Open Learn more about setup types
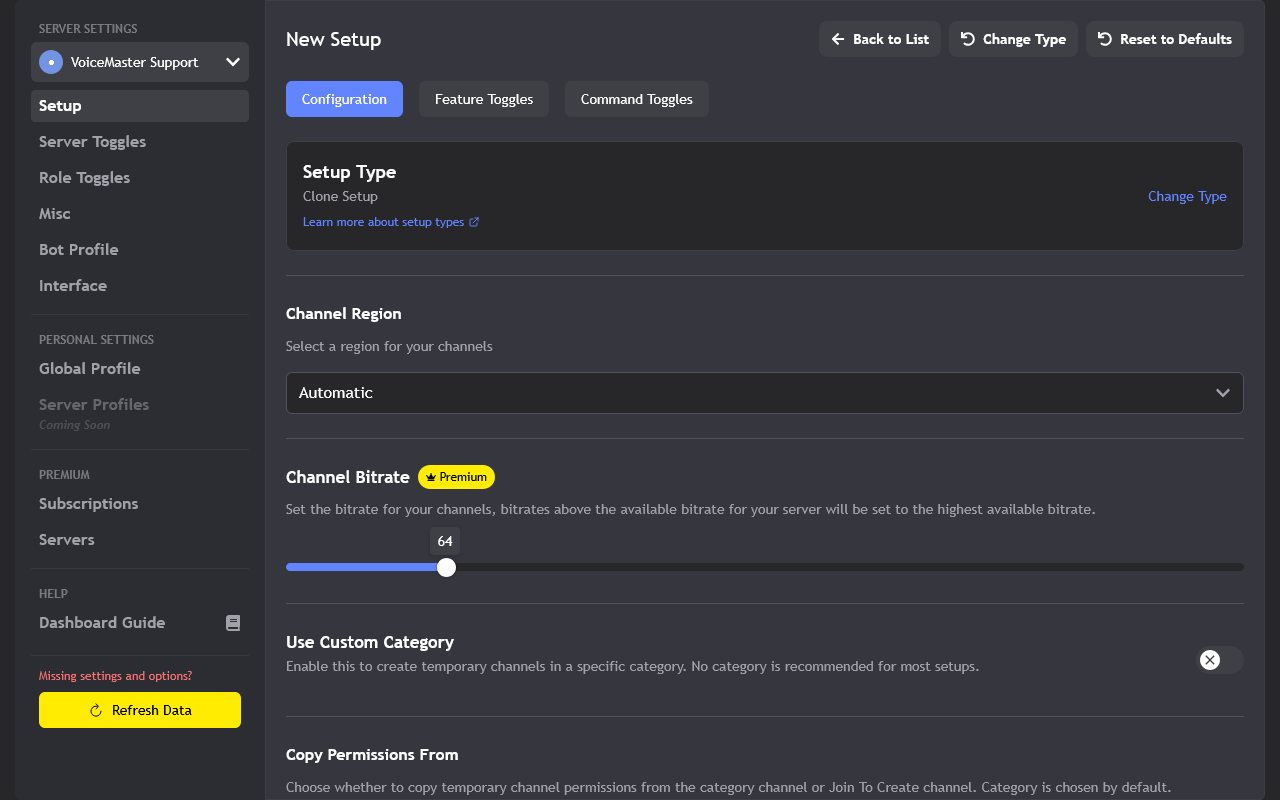The height and width of the screenshot is (800, 1280). click(384, 221)
